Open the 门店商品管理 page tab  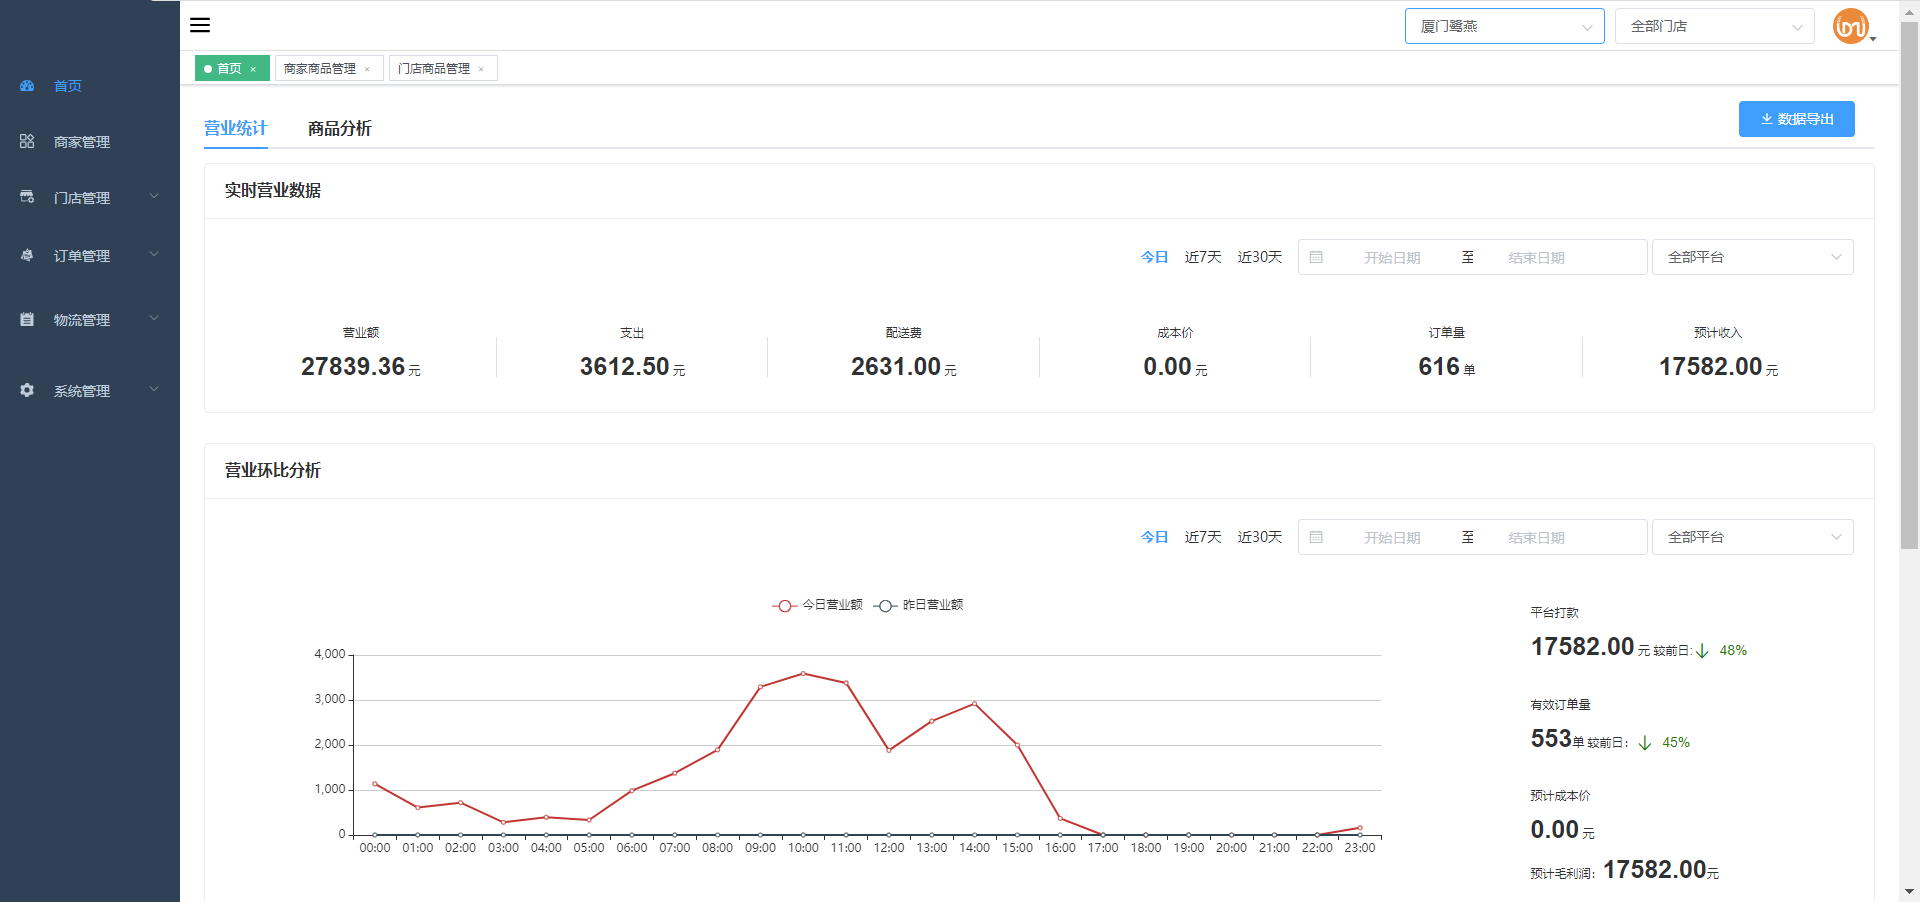pyautogui.click(x=434, y=68)
